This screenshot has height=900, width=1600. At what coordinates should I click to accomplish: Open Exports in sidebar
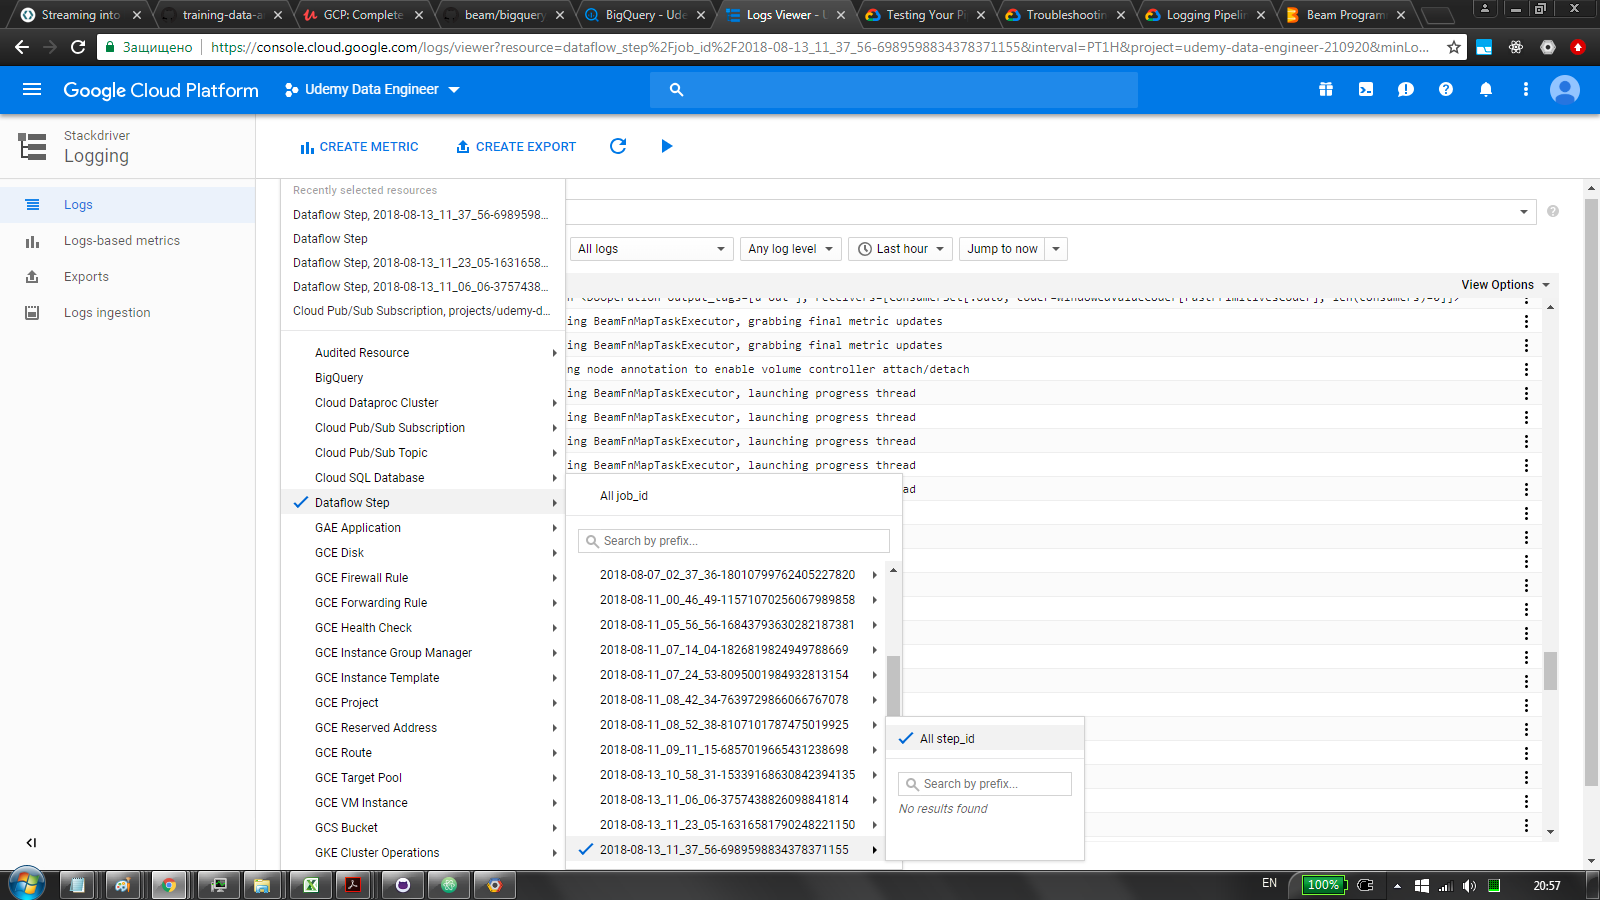pyautogui.click(x=86, y=277)
